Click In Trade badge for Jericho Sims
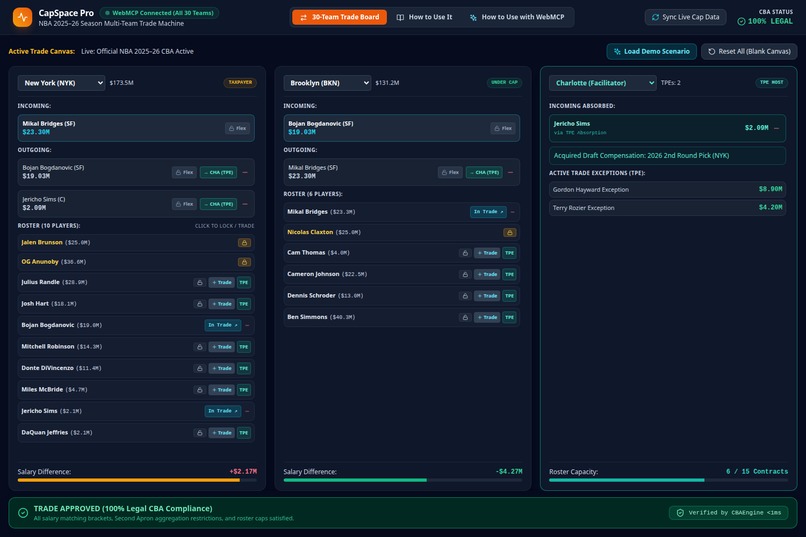The width and height of the screenshot is (806, 537). point(223,411)
